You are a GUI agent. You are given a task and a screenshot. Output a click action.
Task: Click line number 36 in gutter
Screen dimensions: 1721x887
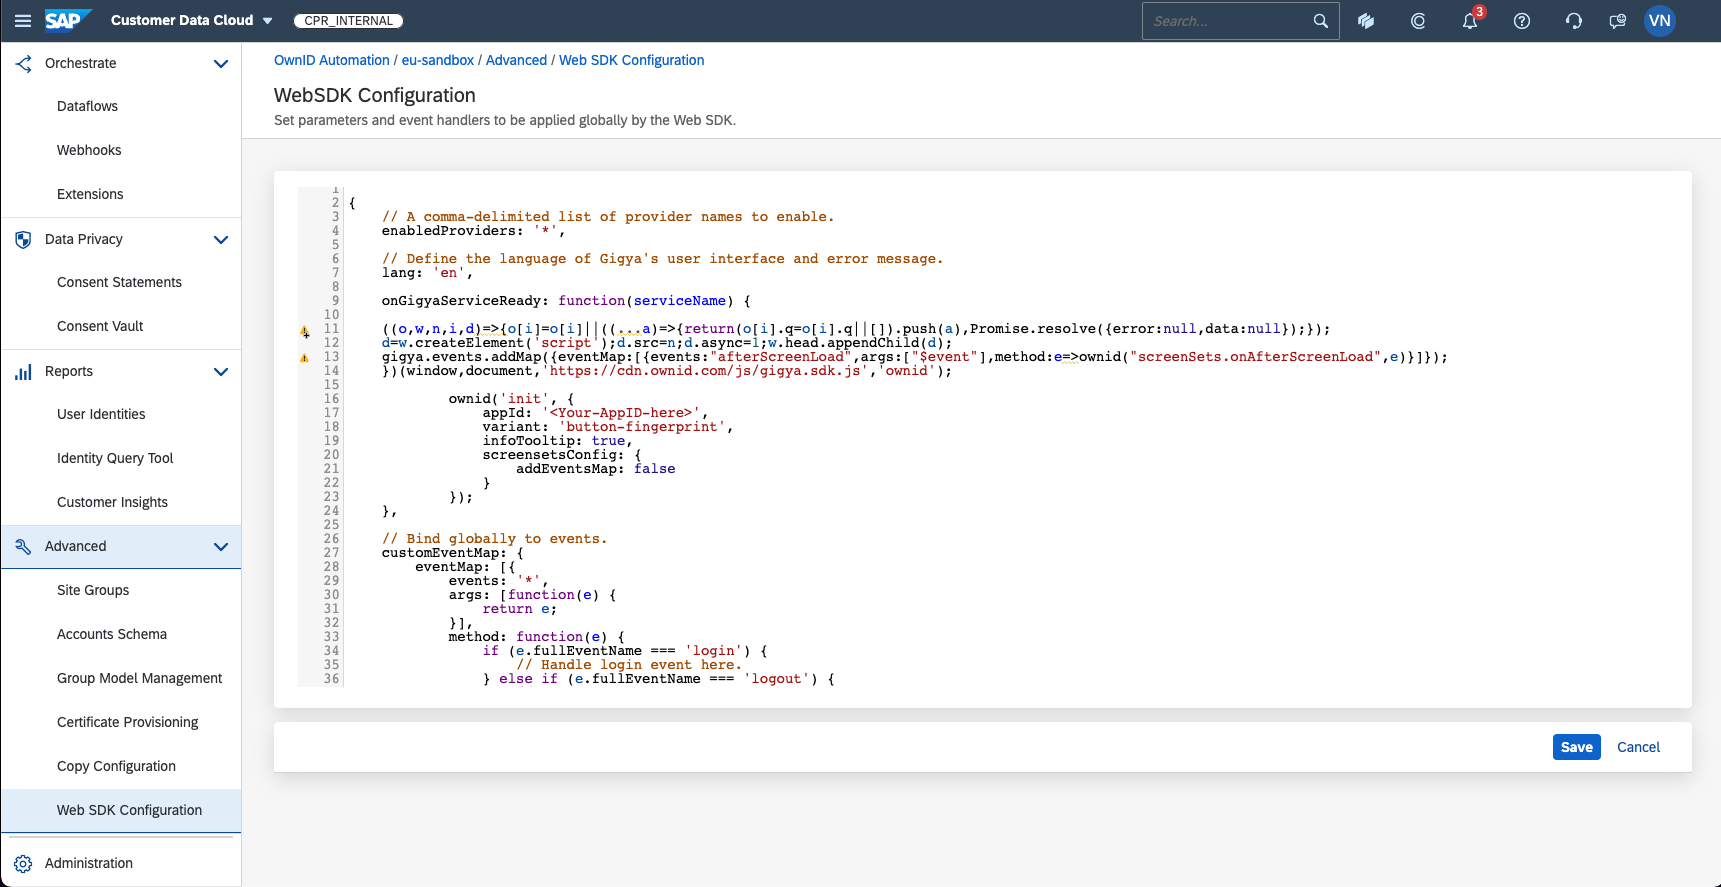[331, 679]
